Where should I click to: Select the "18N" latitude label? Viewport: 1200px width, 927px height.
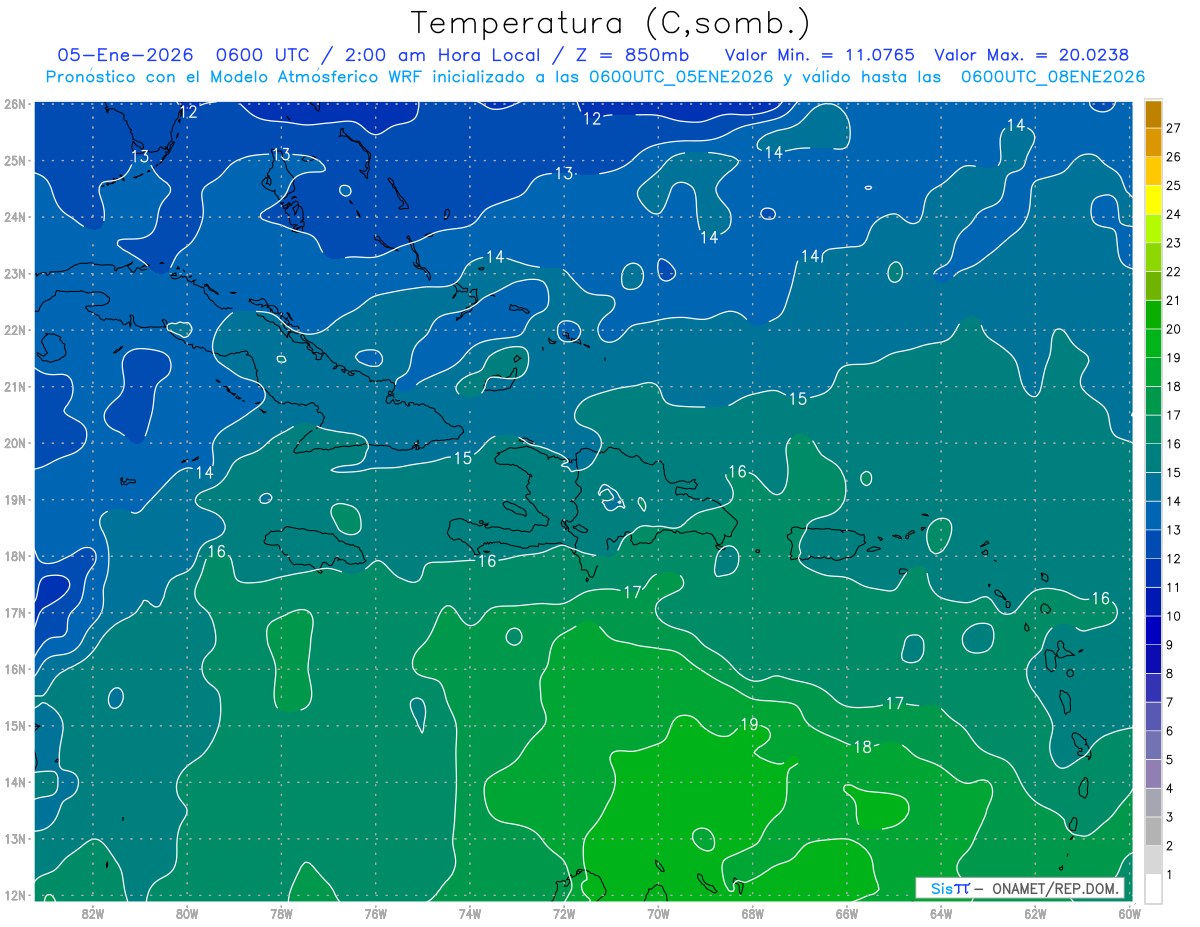(15, 555)
